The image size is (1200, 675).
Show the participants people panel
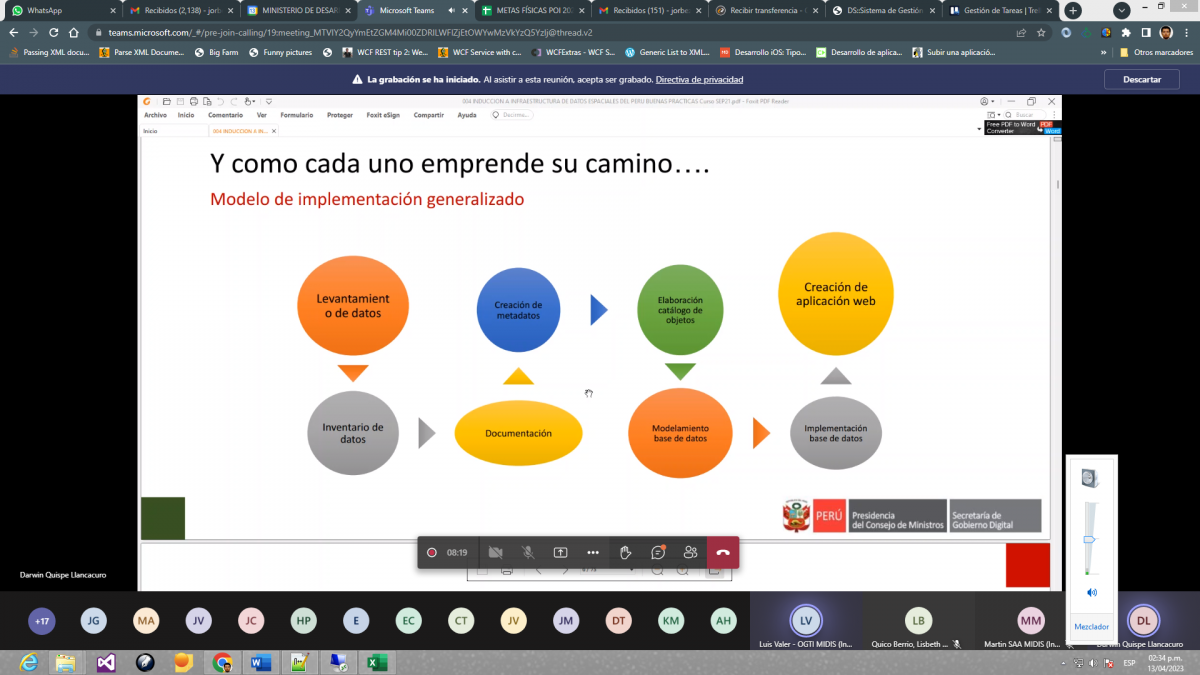point(690,552)
